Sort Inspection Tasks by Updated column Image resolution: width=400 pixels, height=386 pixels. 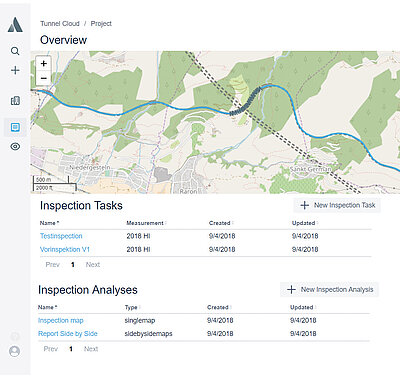pyautogui.click(x=305, y=223)
